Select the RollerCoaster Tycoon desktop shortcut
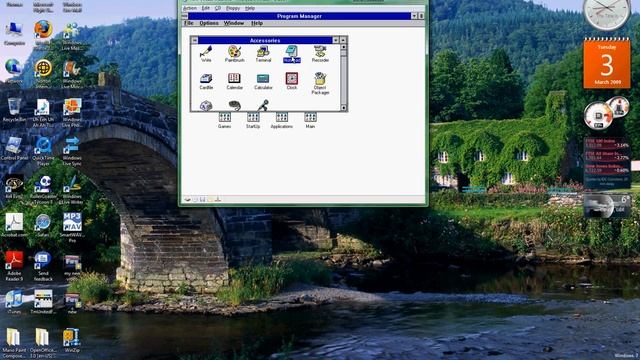The height and width of the screenshot is (360, 640). tap(43, 190)
